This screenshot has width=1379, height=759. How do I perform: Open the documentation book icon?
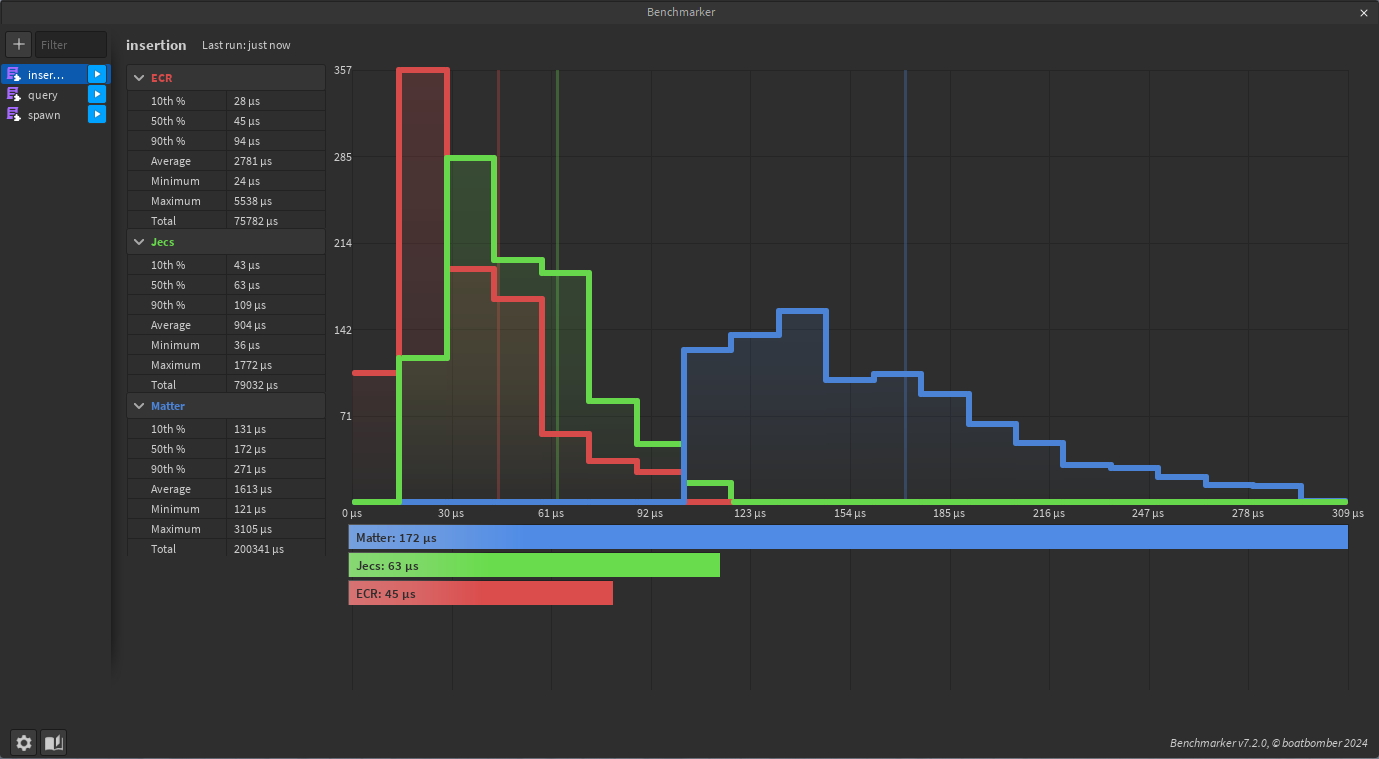click(x=53, y=742)
